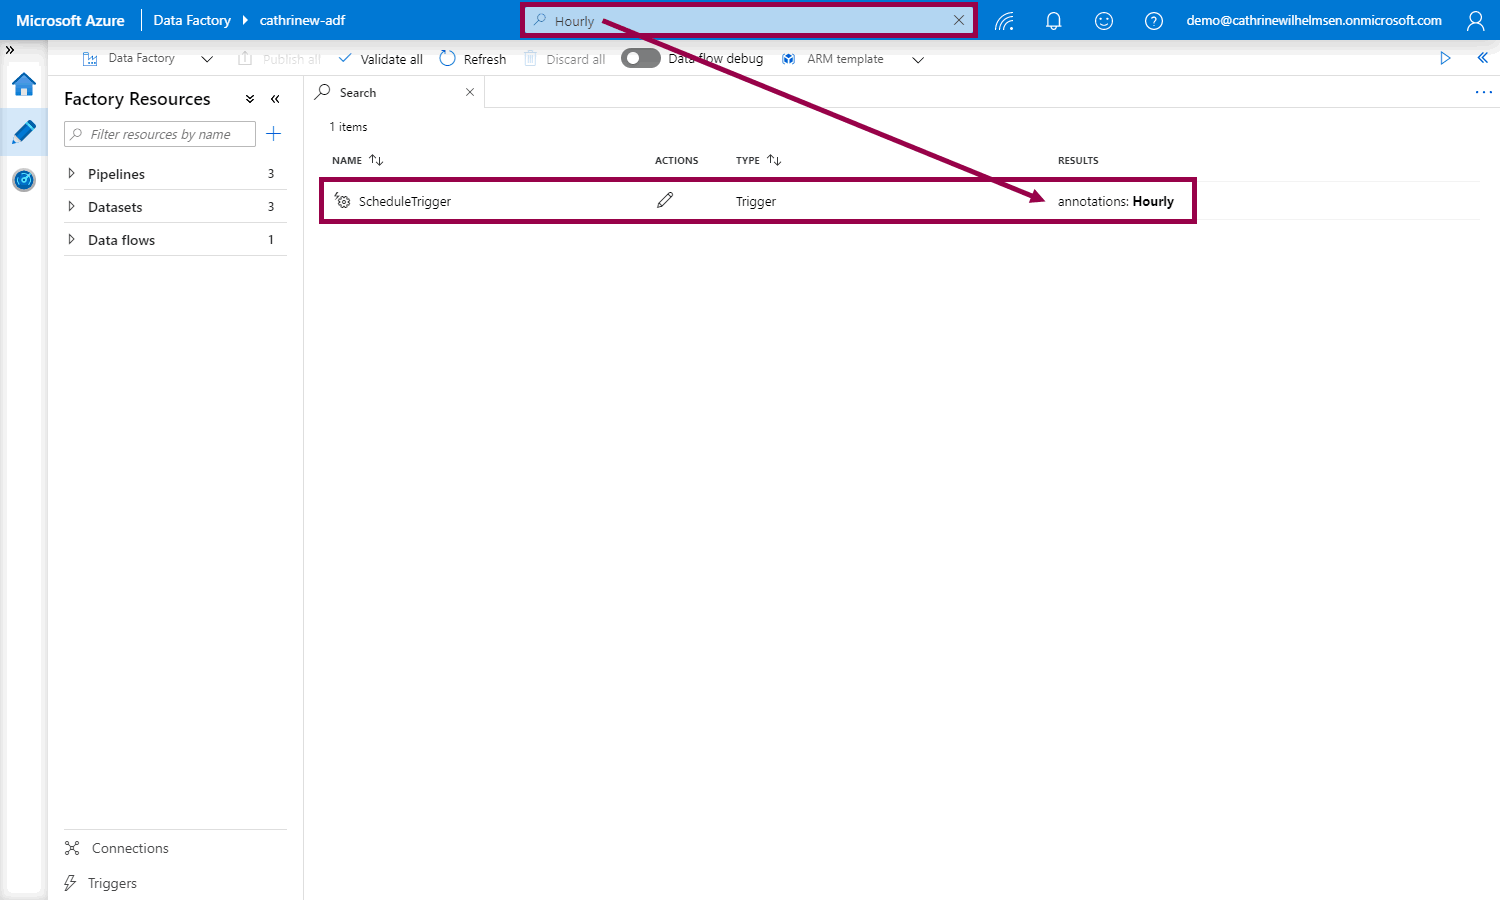Toggle Data flow debug switch
Image resolution: width=1500 pixels, height=900 pixels.
point(640,59)
